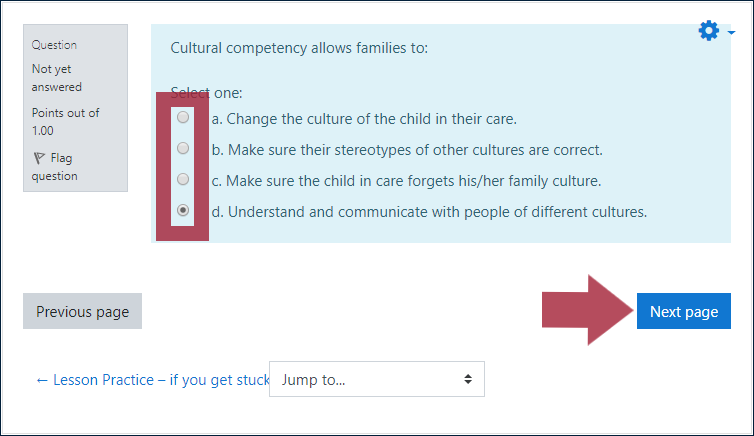Image resolution: width=754 pixels, height=436 pixels.
Task: Advance with the Next page button
Action: click(x=684, y=311)
